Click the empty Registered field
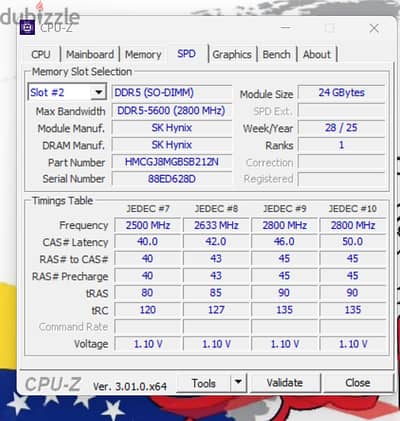The width and height of the screenshot is (400, 421). tap(341, 179)
